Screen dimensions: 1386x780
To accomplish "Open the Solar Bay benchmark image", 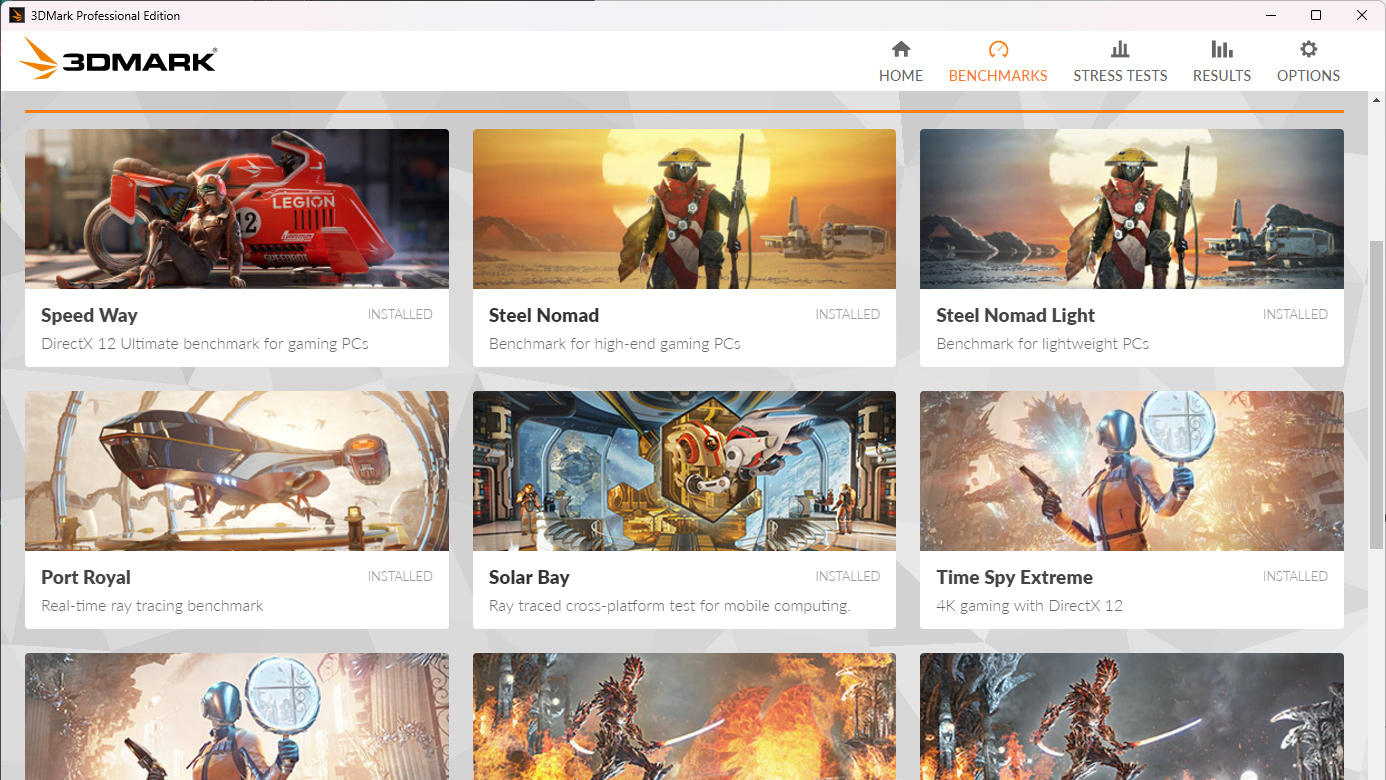I will pos(684,471).
